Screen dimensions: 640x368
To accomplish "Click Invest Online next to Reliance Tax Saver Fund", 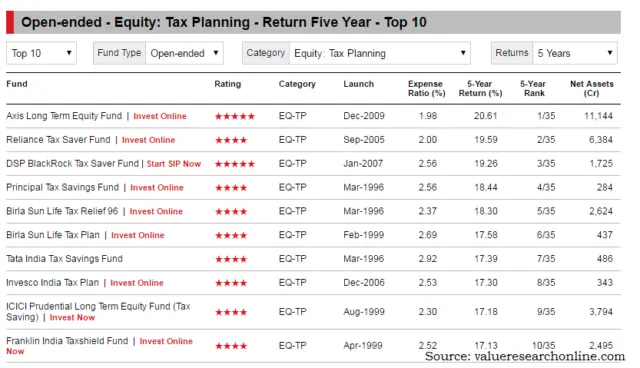I will (x=149, y=140).
